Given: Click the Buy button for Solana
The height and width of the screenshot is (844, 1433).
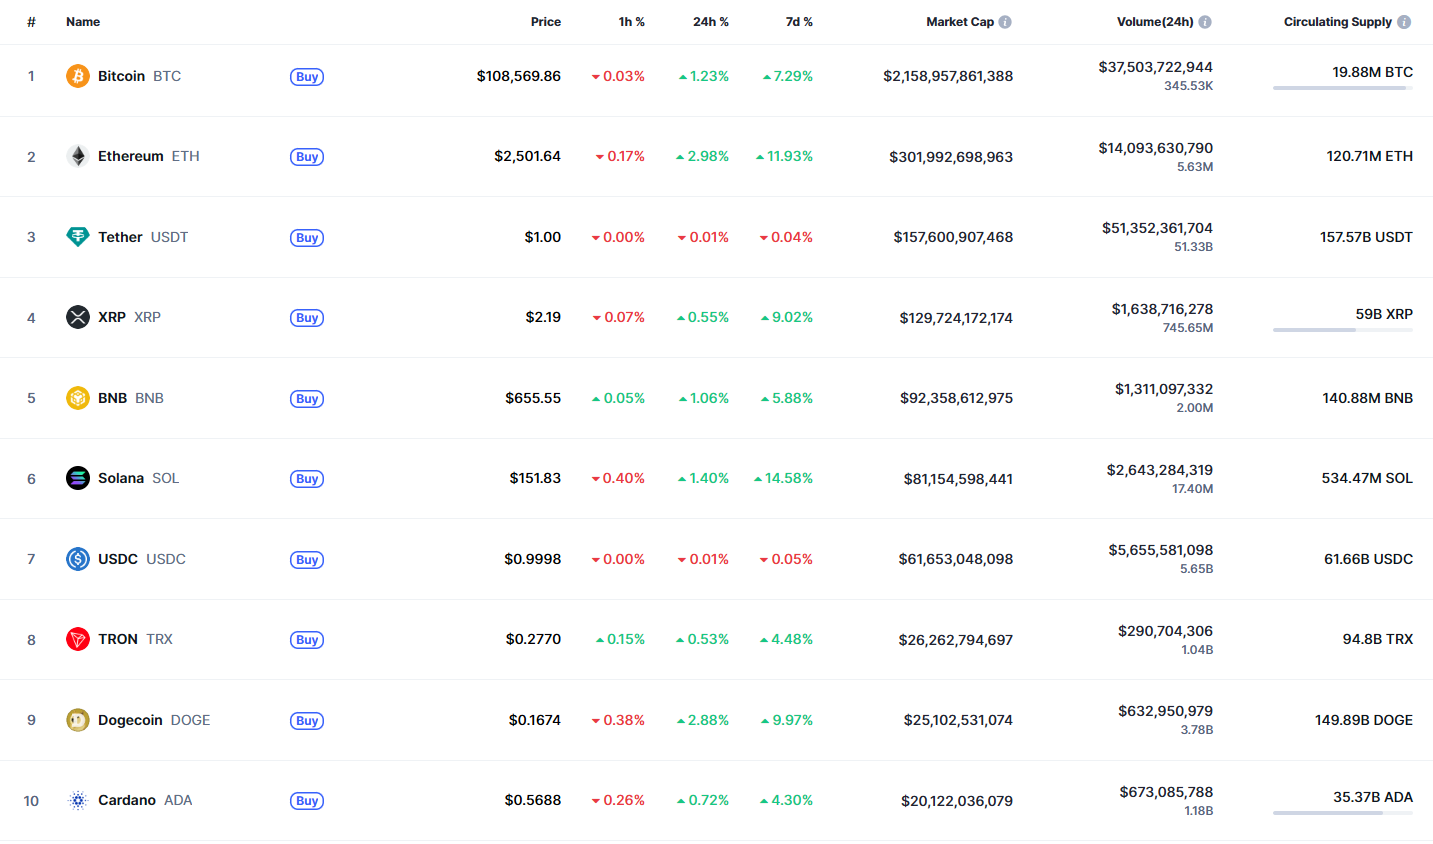Looking at the screenshot, I should [307, 479].
